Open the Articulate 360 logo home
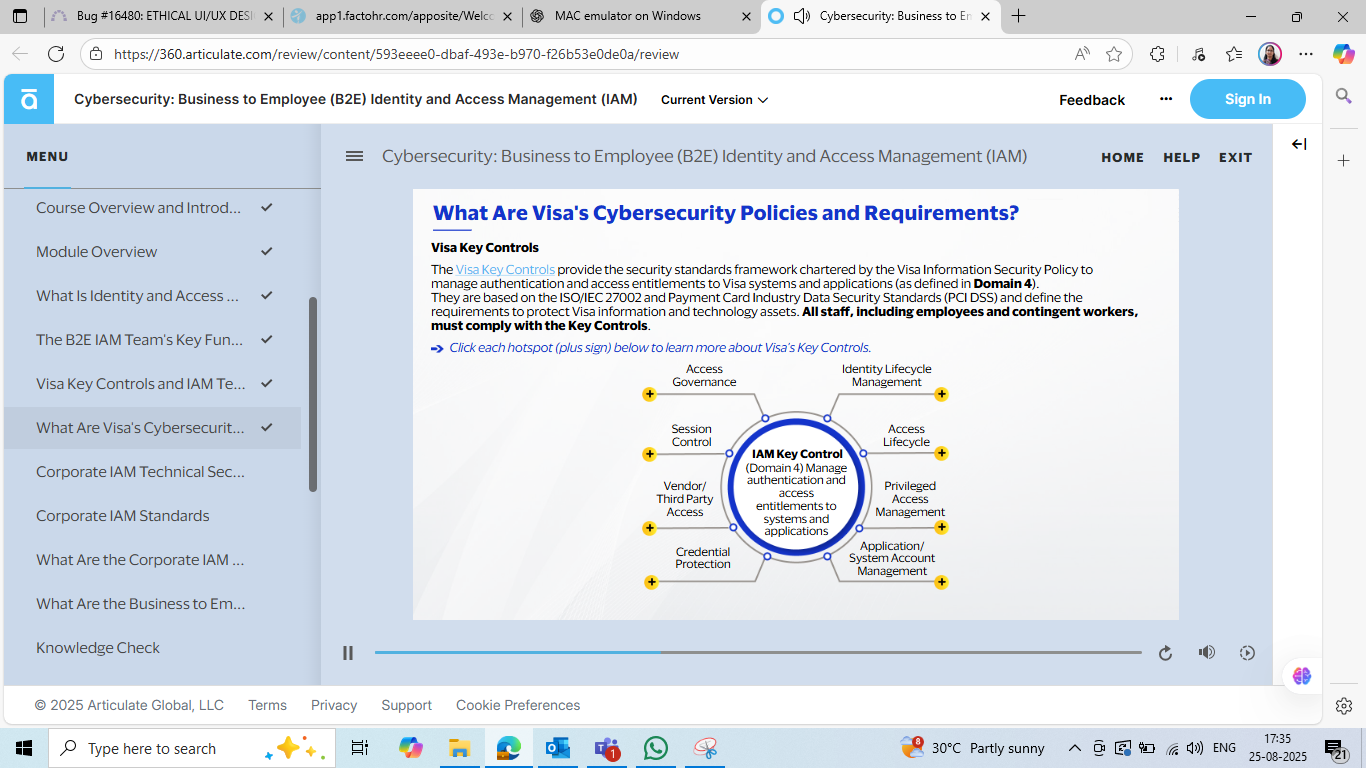The width and height of the screenshot is (1366, 768). (x=29, y=99)
